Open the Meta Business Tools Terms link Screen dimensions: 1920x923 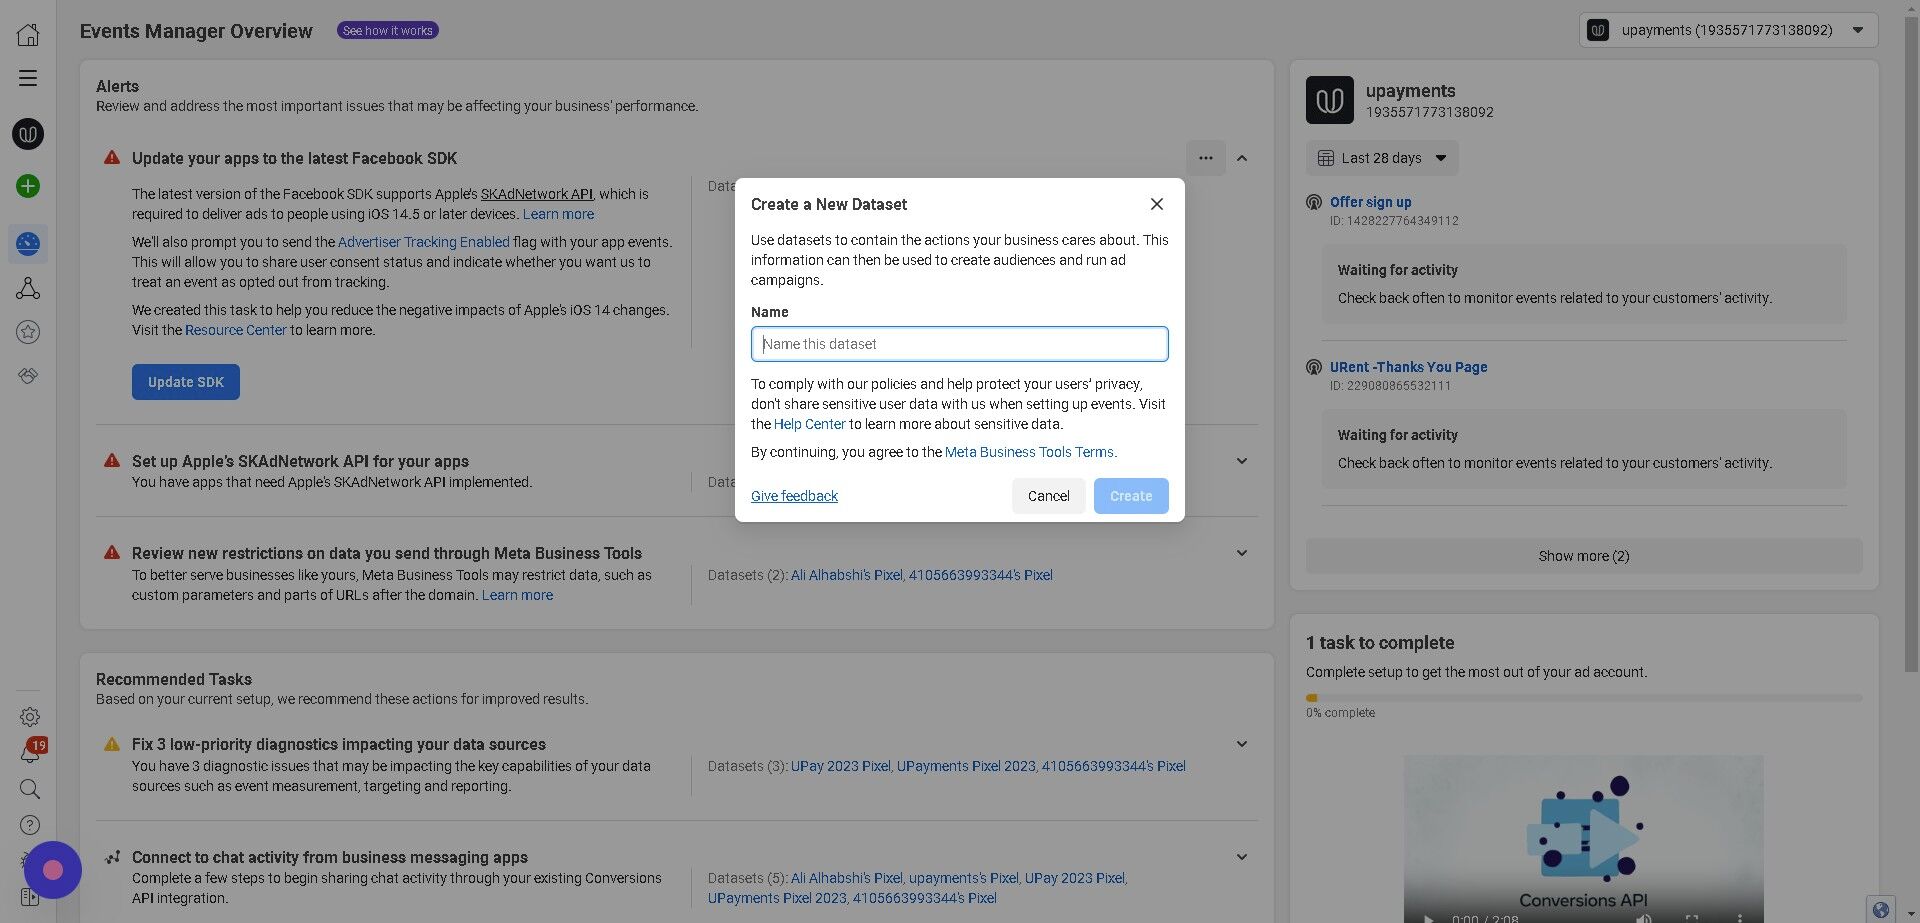pos(1029,452)
